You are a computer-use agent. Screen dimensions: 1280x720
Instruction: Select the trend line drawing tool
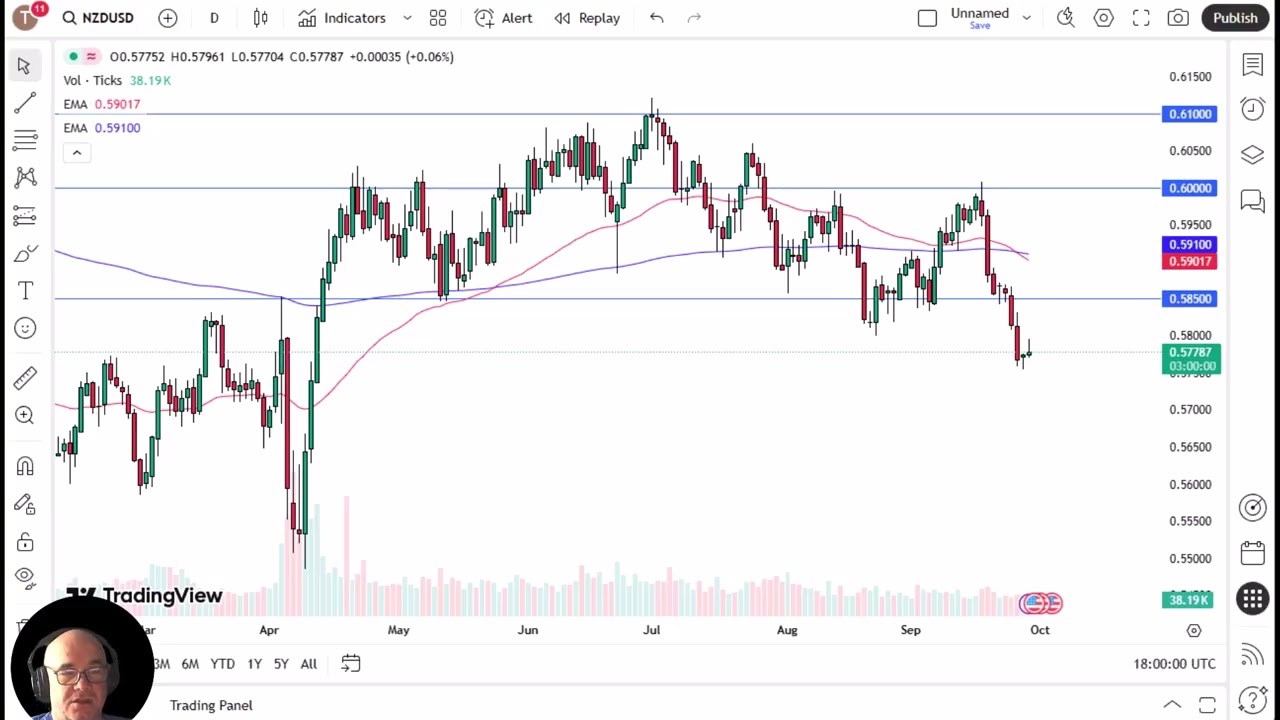click(x=25, y=102)
